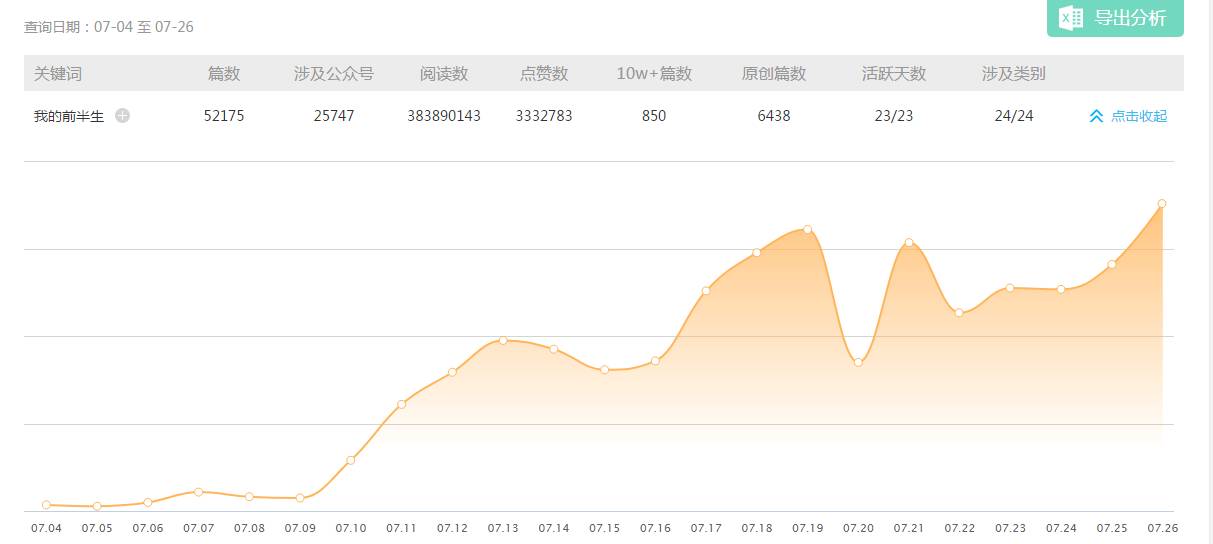Click the chart data point for 07.22
This screenshot has width=1213, height=544.
[959, 313]
